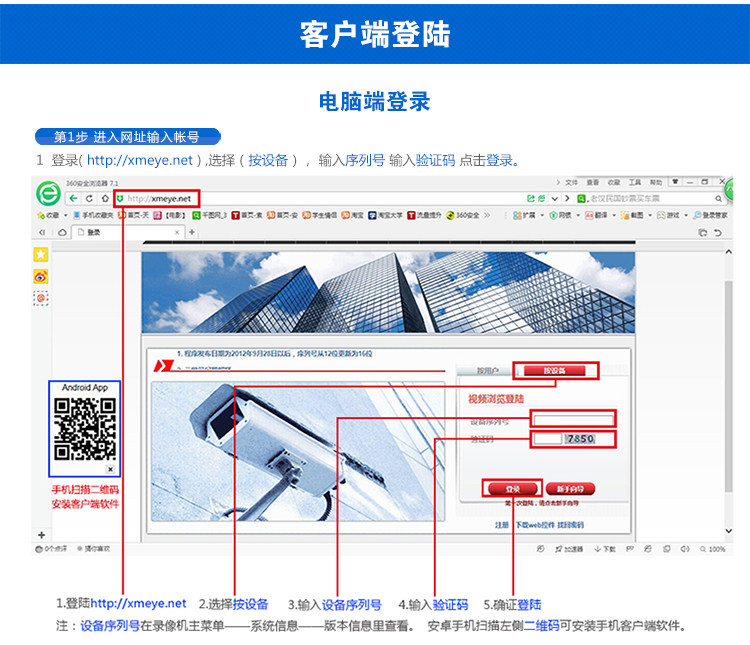Open the 登录管家 login manager

tap(710, 215)
